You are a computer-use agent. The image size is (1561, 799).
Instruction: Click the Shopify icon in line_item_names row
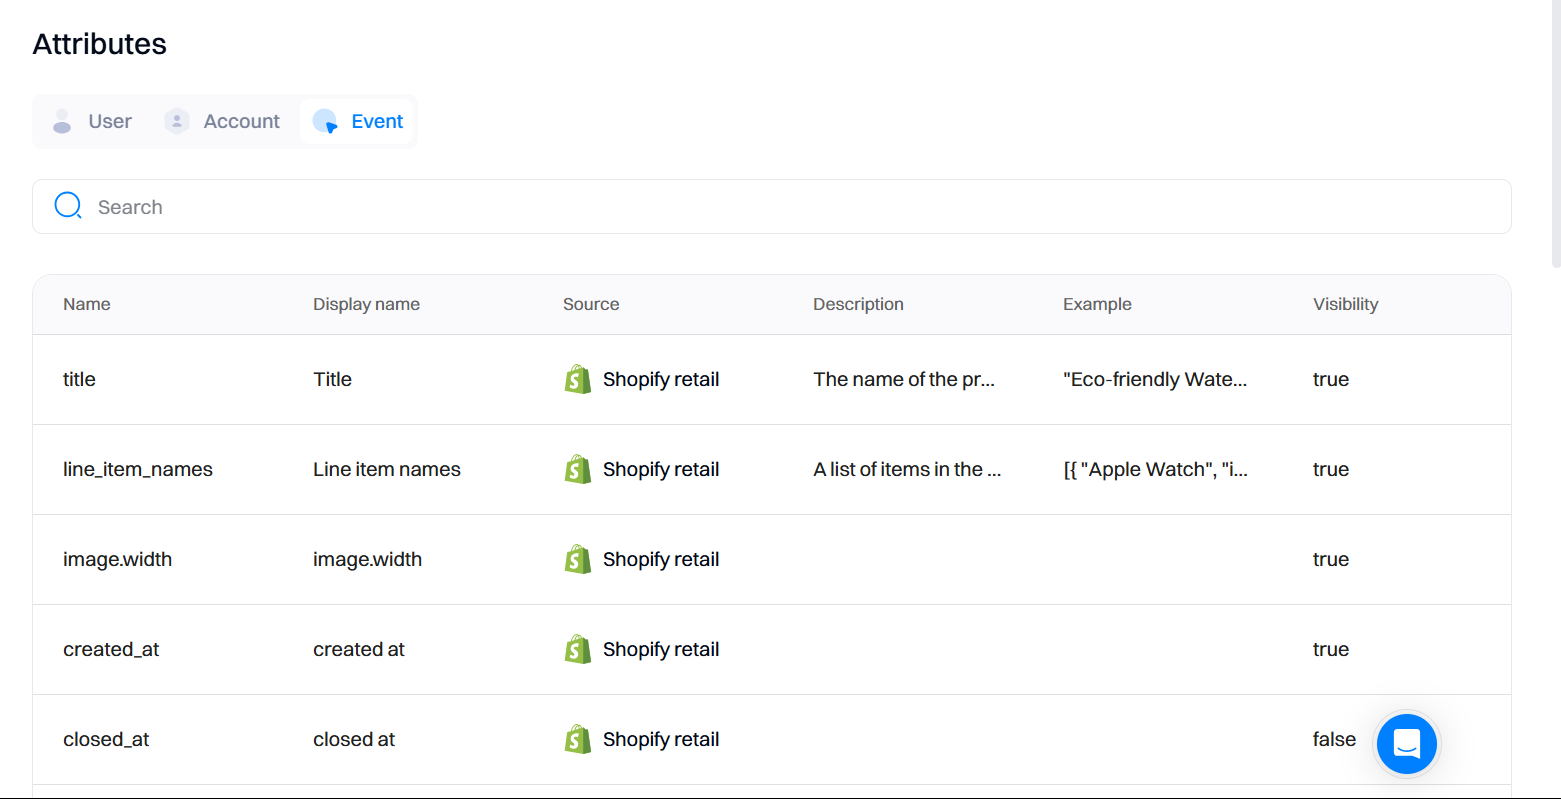click(578, 469)
